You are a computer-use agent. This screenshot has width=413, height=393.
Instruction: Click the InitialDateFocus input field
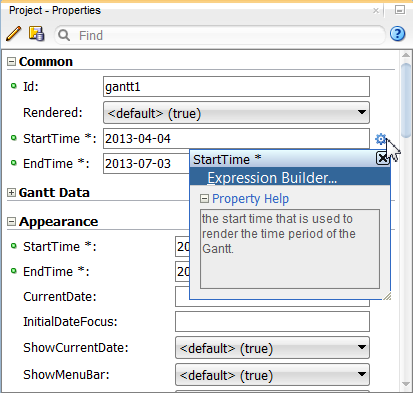point(272,322)
